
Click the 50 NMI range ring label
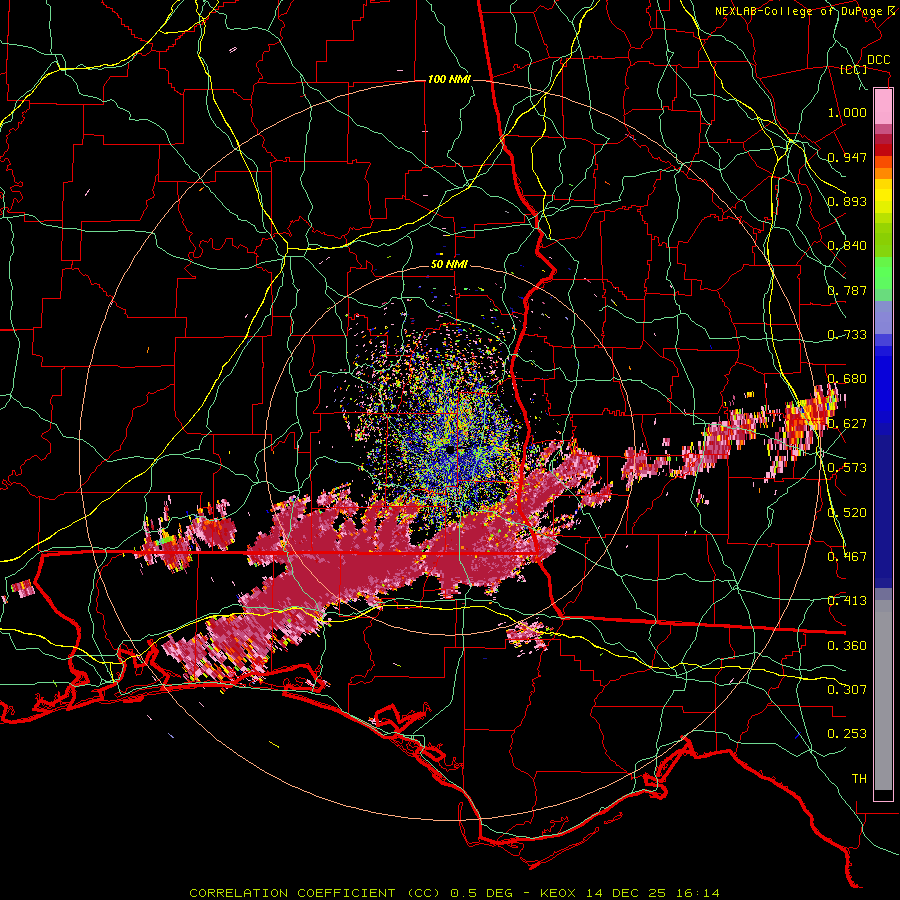(449, 264)
